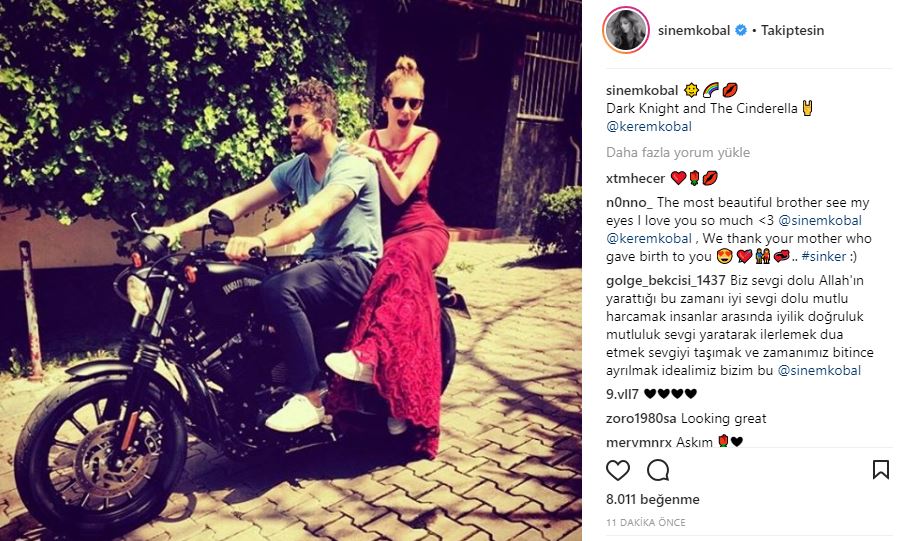
Task: Show the 8.011 beğenme likes list
Action: (653, 499)
